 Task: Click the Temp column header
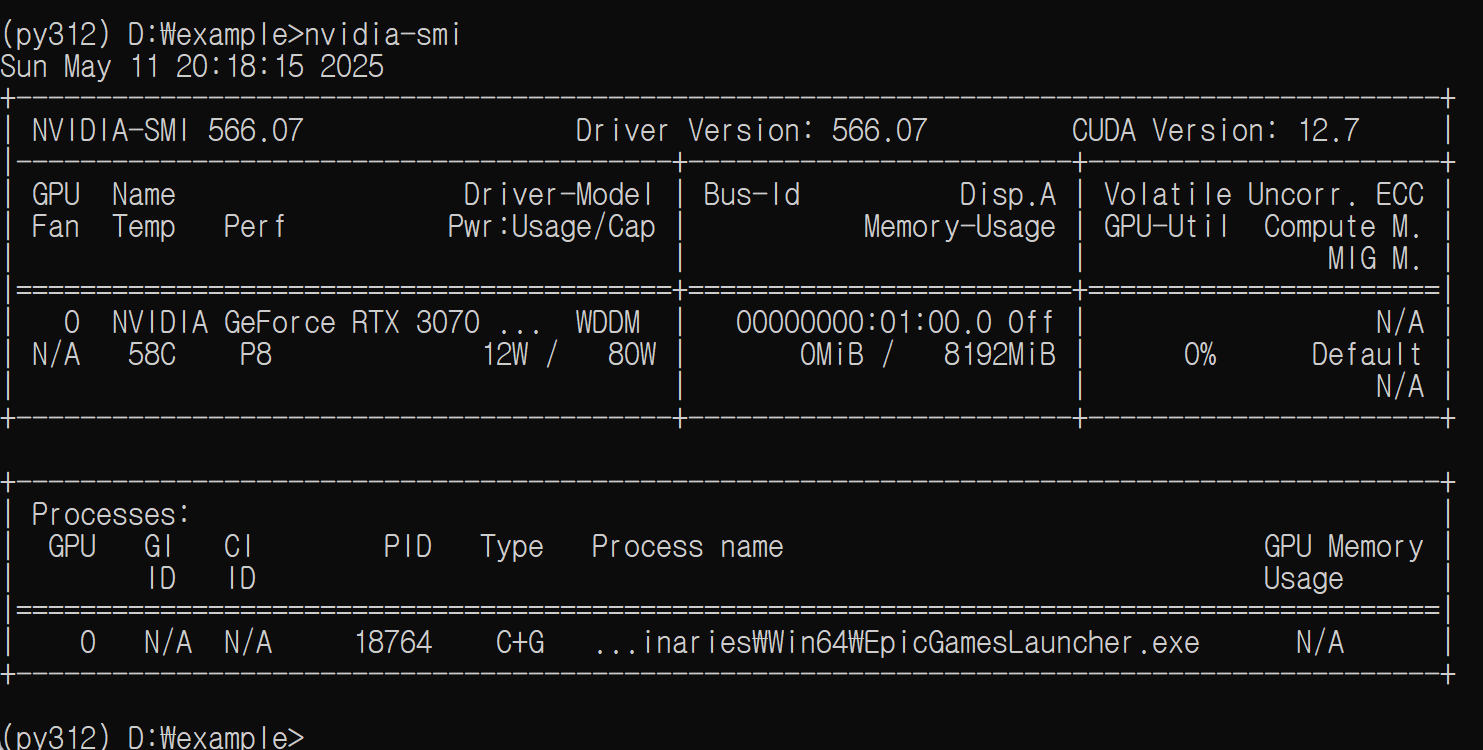click(x=143, y=227)
